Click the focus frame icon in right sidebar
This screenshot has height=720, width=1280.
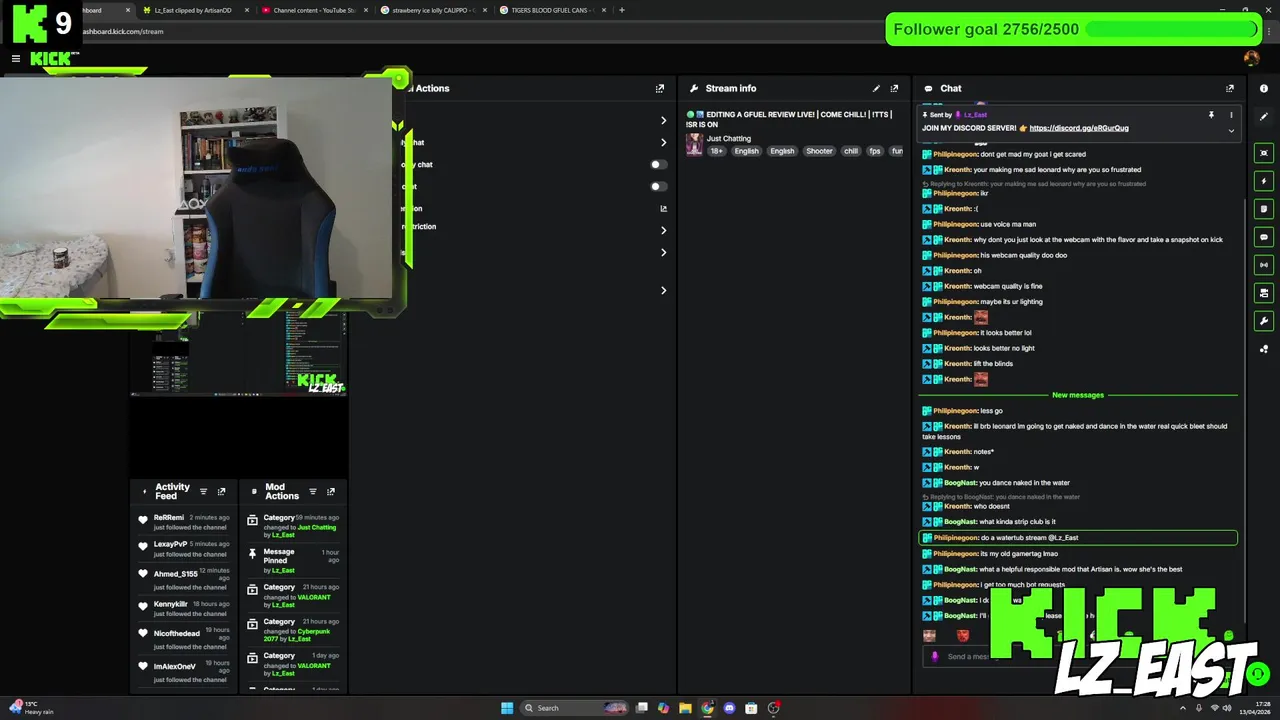(1264, 153)
